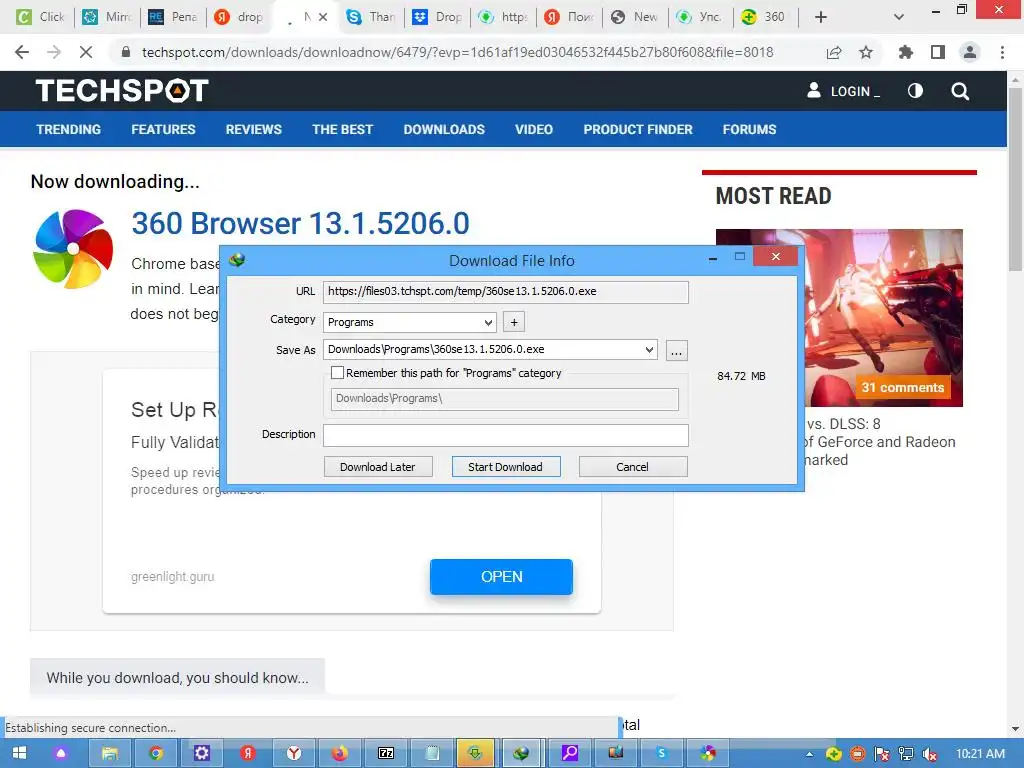Open the DOWNLOADS menu item
1024x768 pixels.
point(444,129)
